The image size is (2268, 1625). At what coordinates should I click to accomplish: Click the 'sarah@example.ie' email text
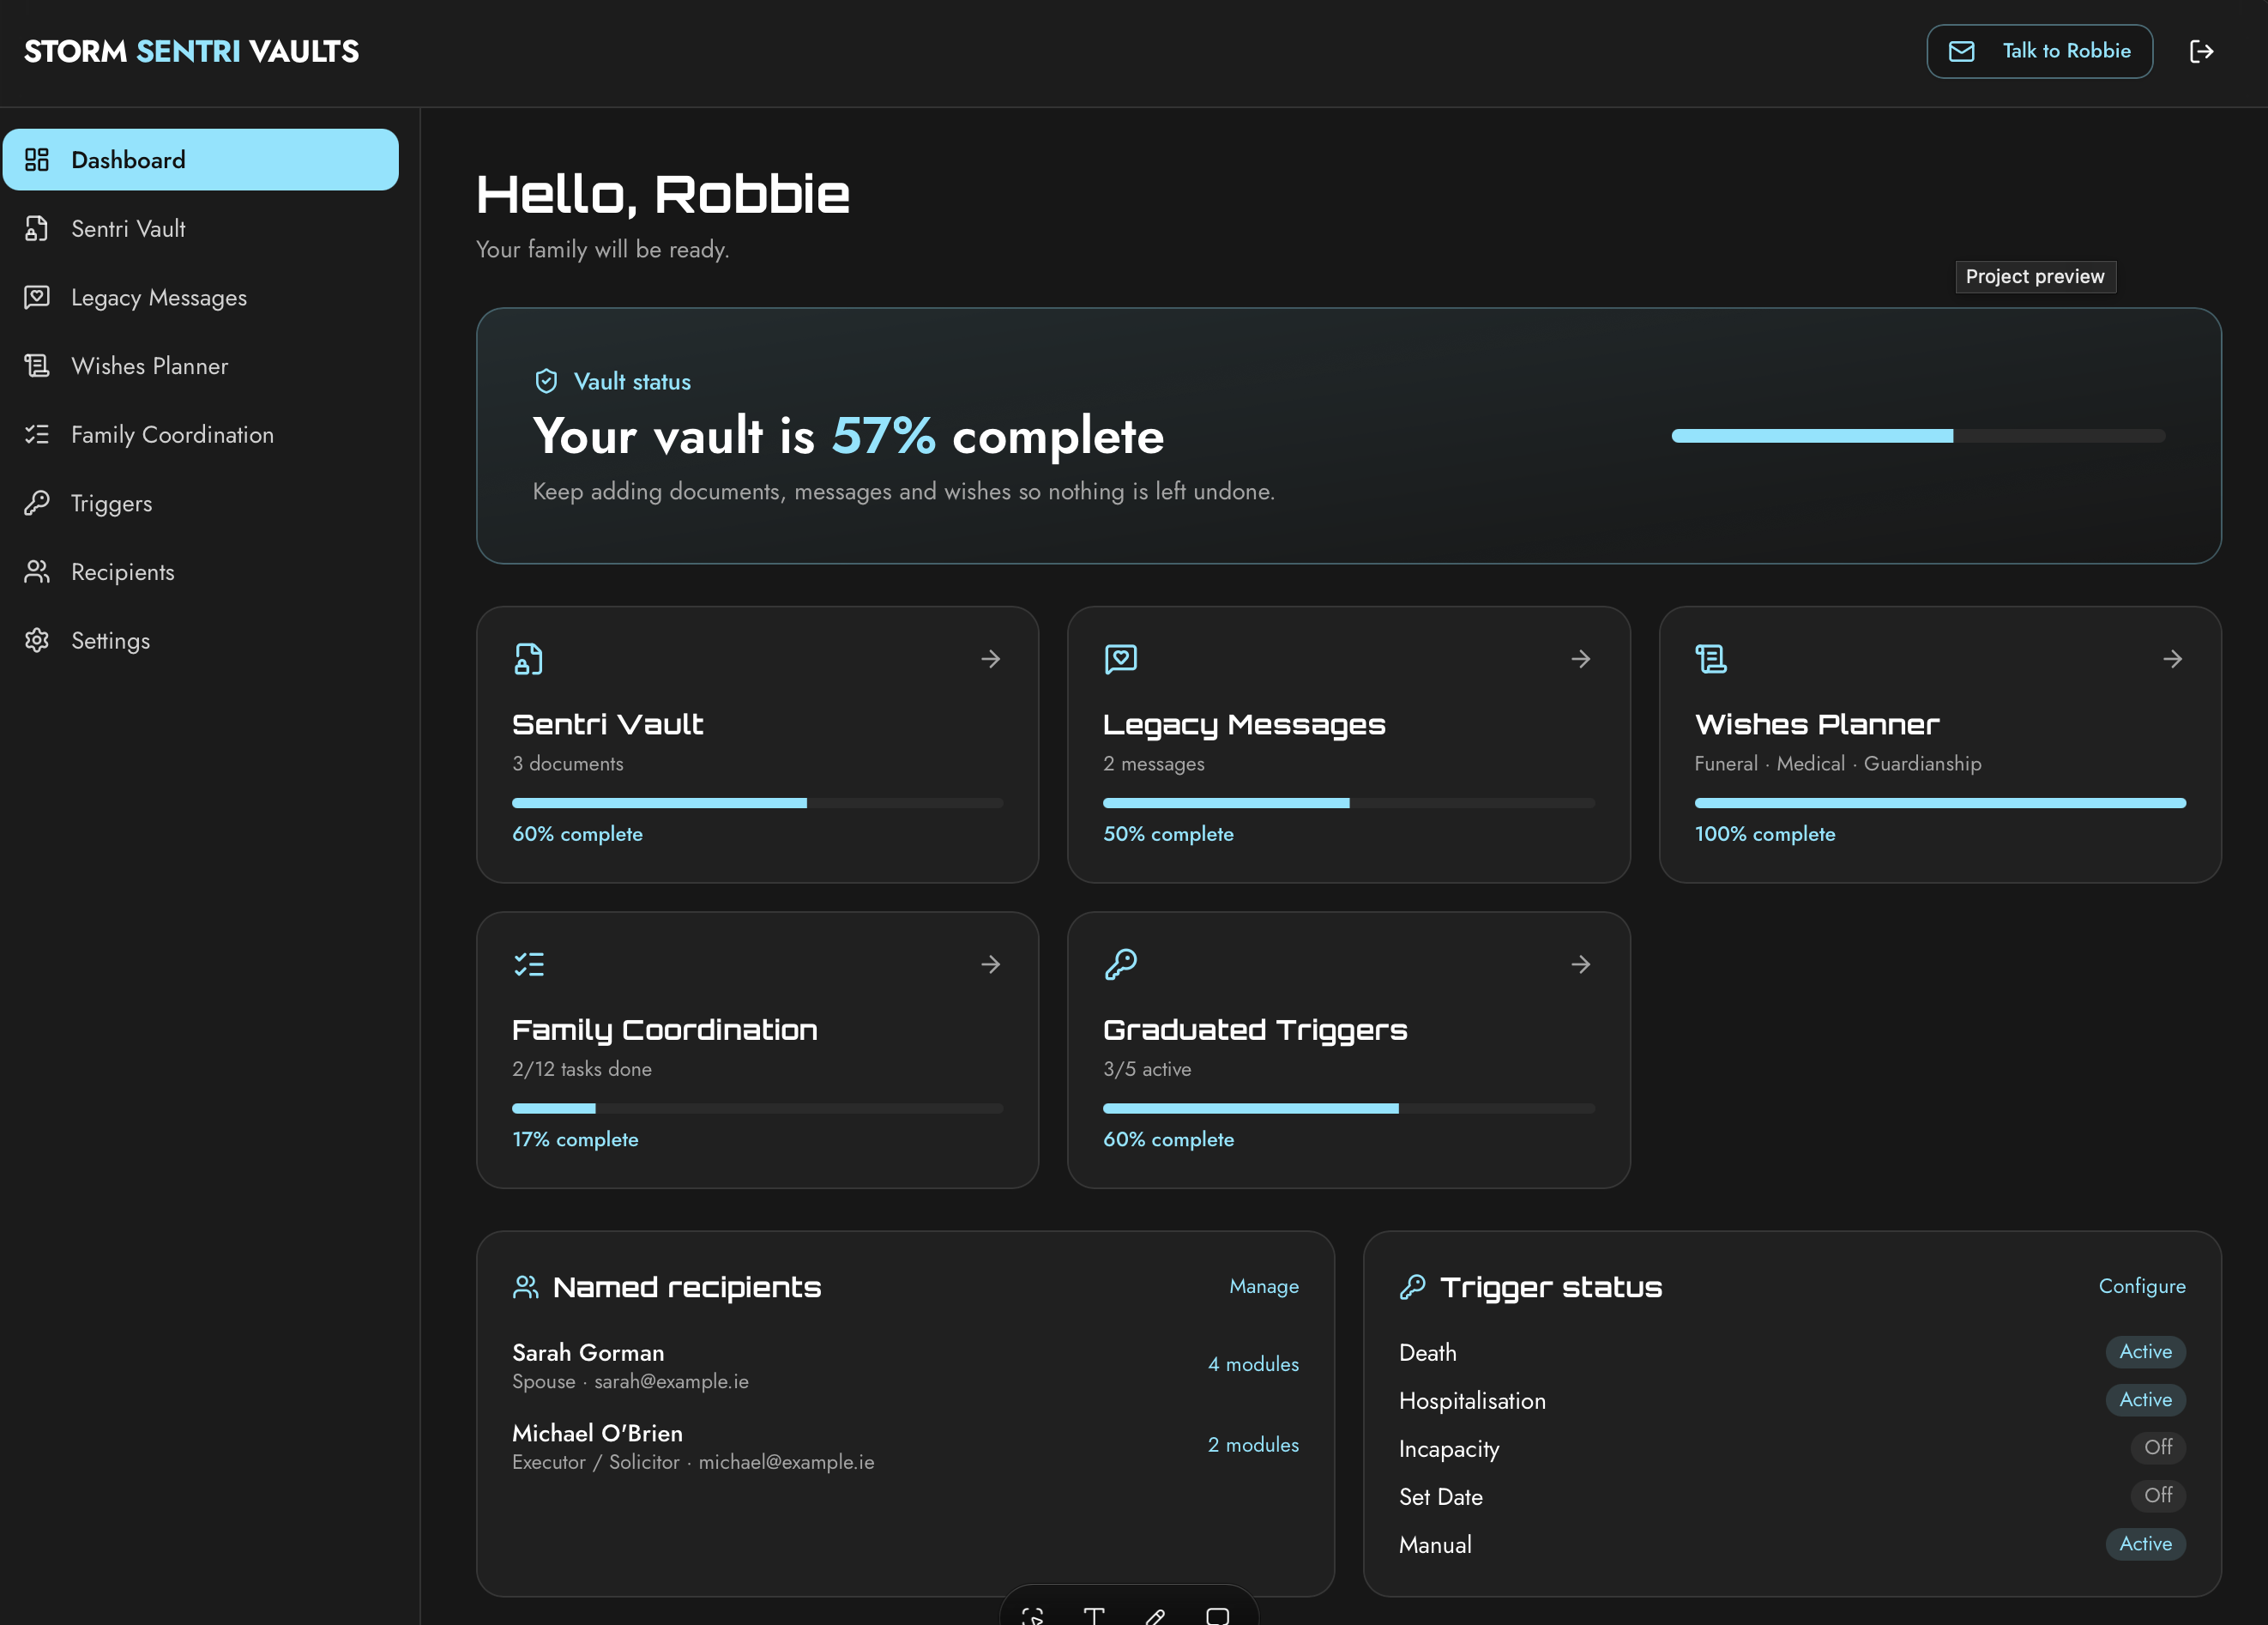point(671,1382)
